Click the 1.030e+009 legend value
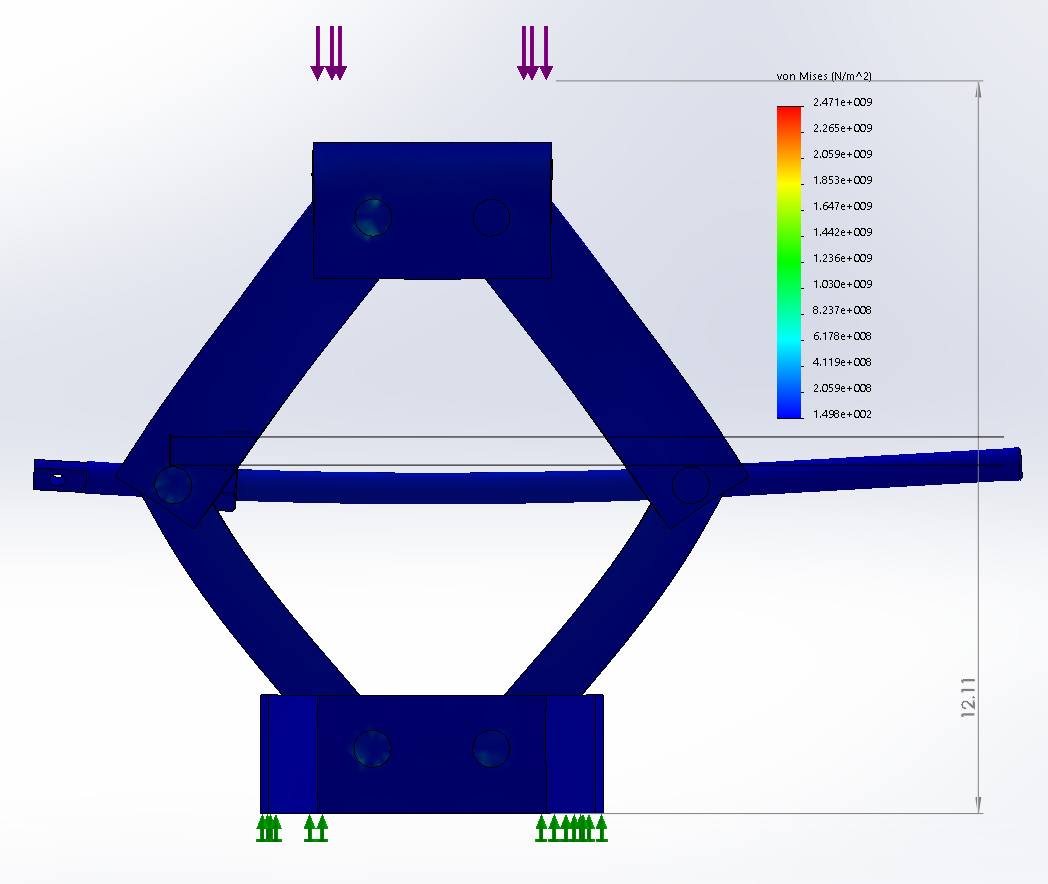 coord(842,284)
